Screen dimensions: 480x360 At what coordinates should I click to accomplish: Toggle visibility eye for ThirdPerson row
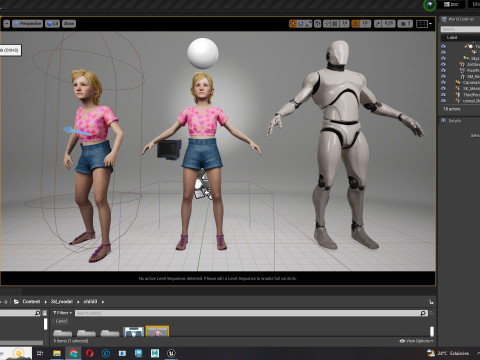click(x=443, y=95)
